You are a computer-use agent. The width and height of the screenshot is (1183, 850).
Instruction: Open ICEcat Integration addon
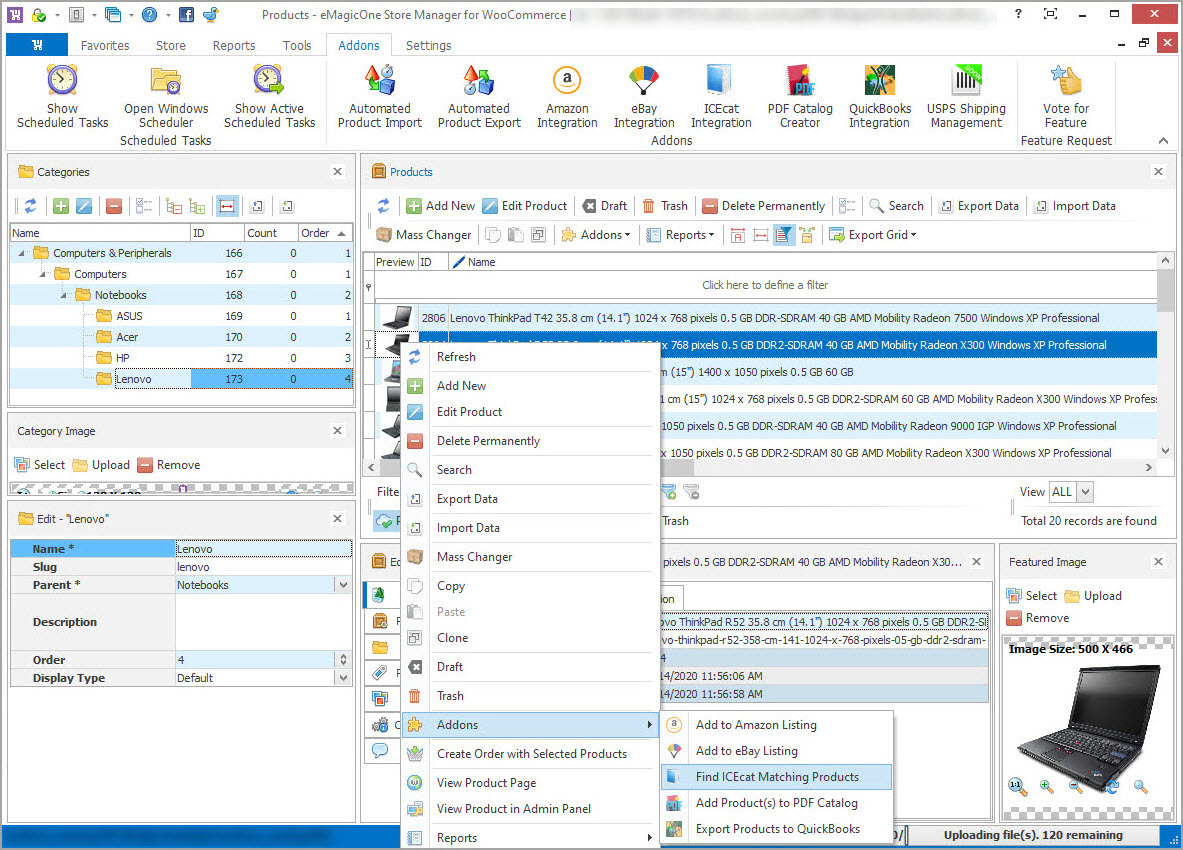pos(721,97)
